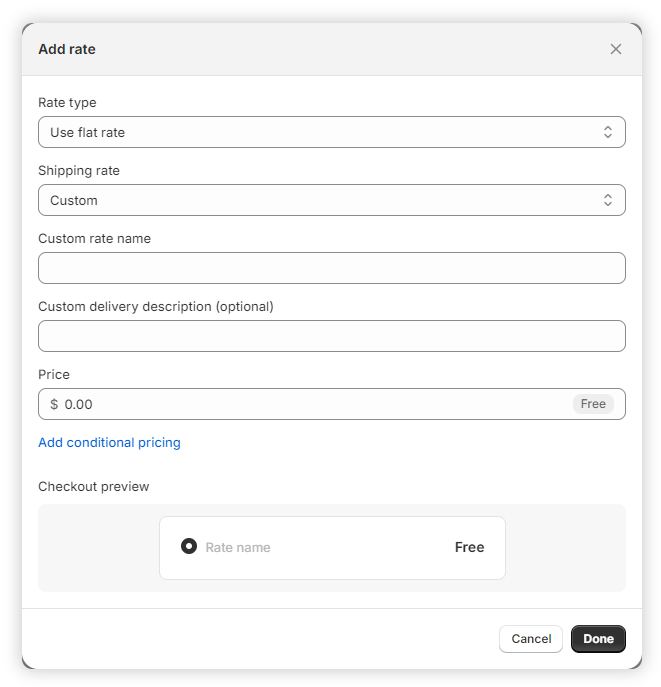Click the 'Custom rate name' label
Screen dimensions: 661x687
(94, 238)
